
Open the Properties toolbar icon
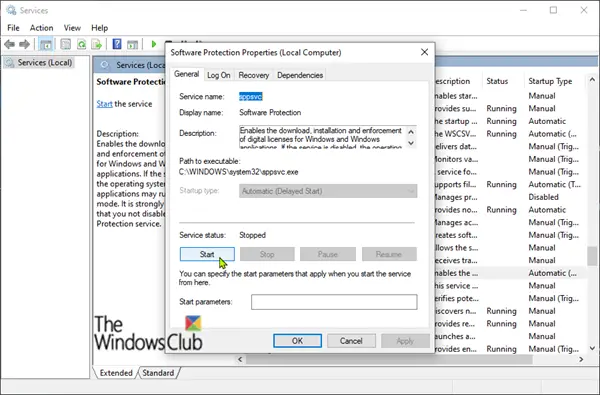point(65,44)
